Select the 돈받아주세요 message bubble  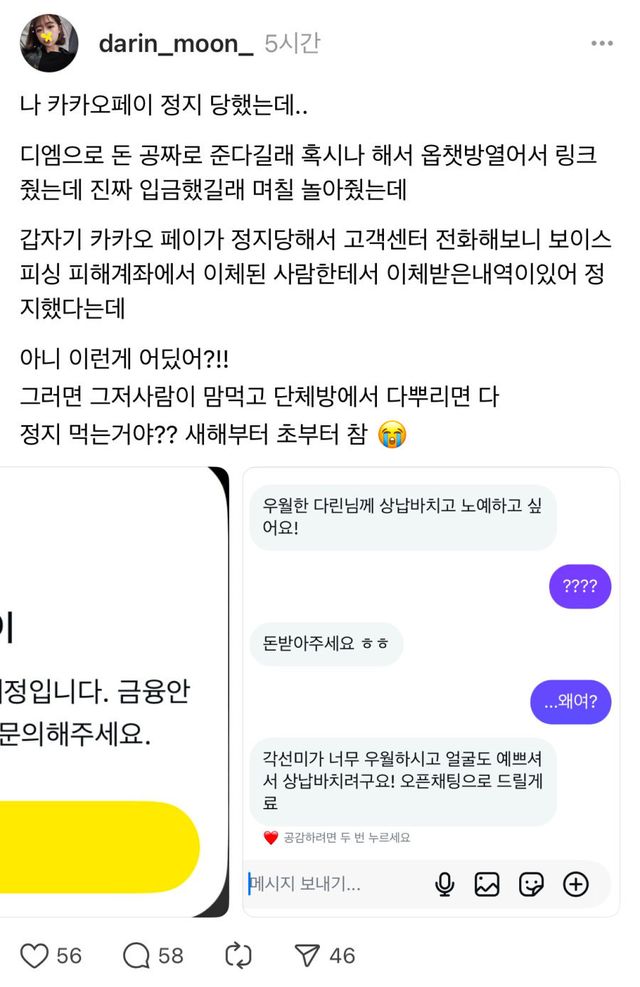[x=326, y=643]
